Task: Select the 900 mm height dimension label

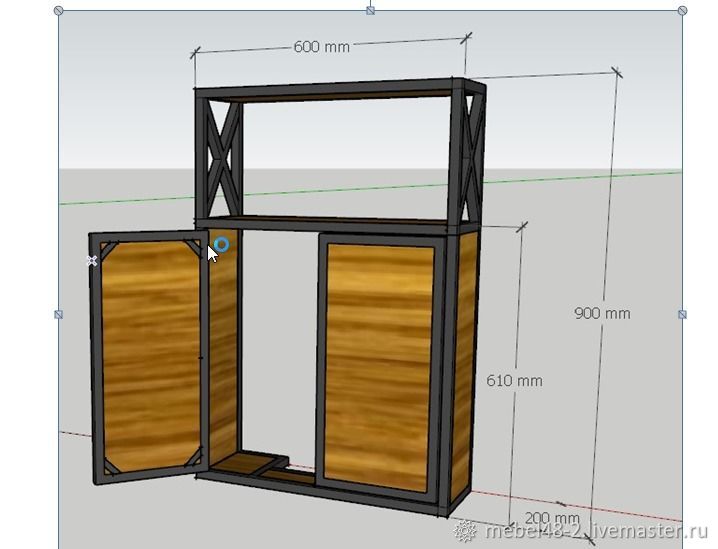Action: tap(602, 313)
